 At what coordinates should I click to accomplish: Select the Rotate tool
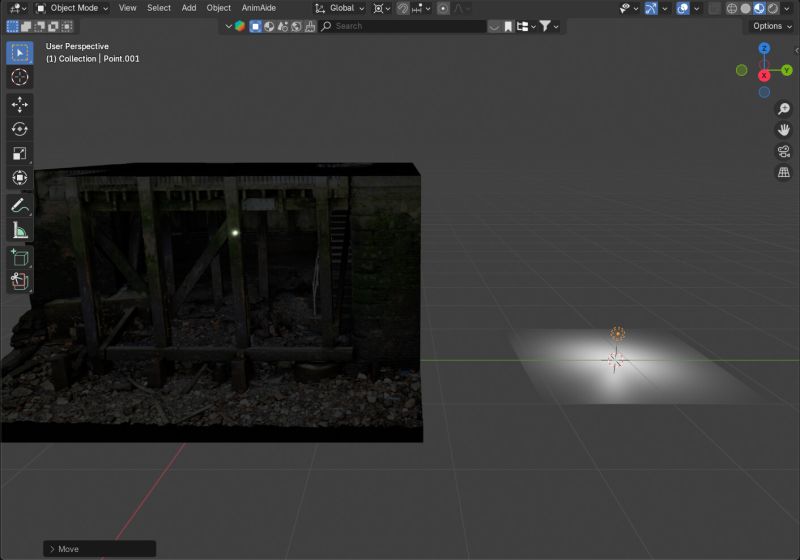(19, 129)
